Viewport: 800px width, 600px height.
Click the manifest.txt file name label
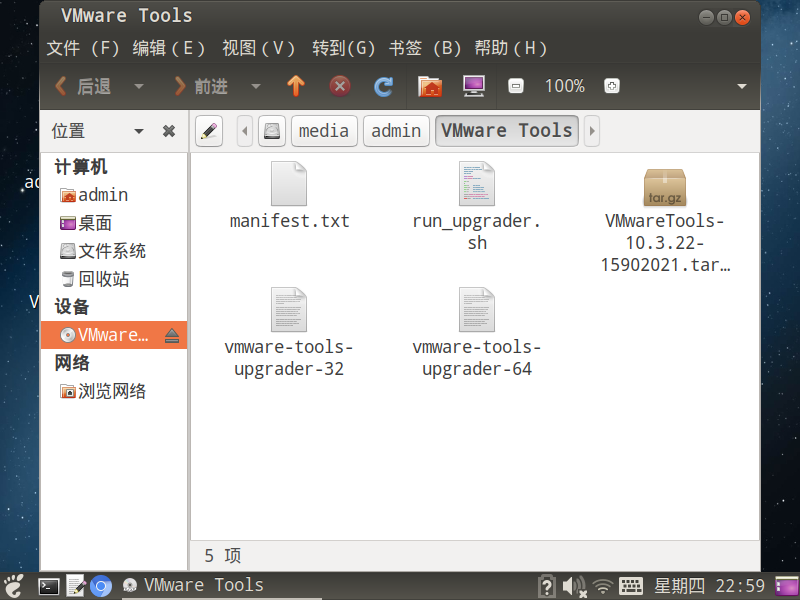[289, 221]
